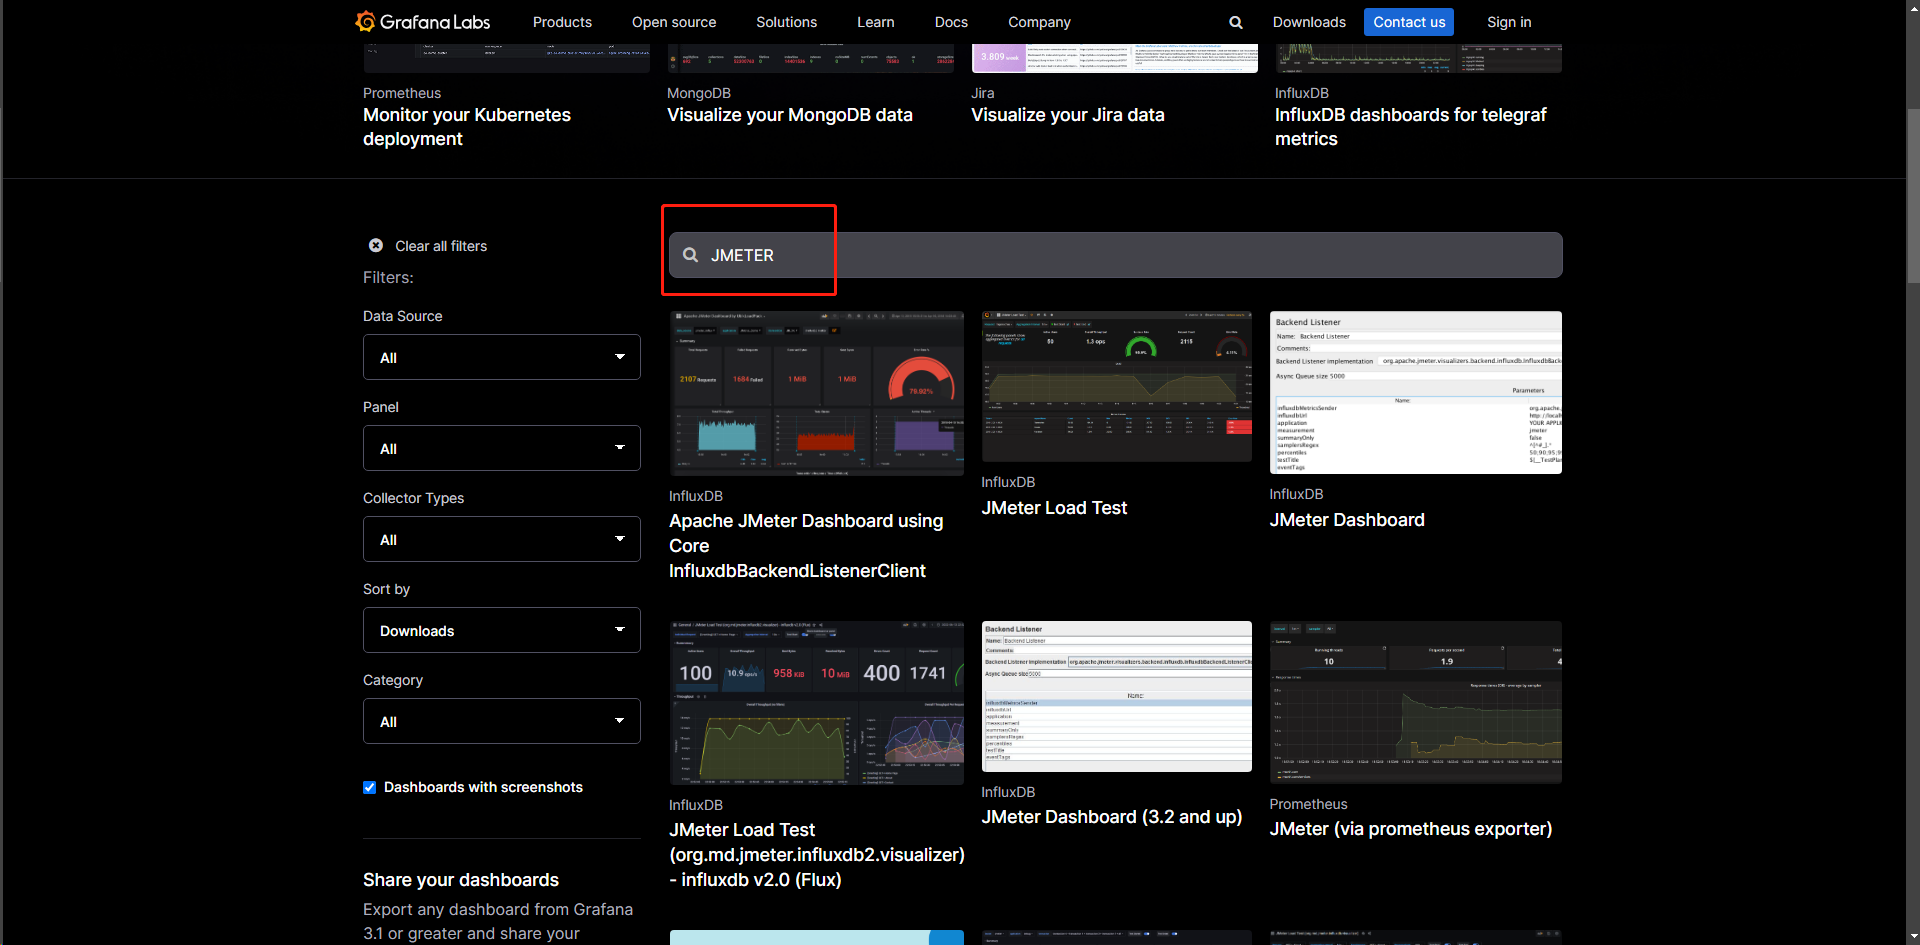Viewport: 1920px width, 945px height.
Task: Open Apache JMeter Dashboard using Core title
Action: (806, 546)
